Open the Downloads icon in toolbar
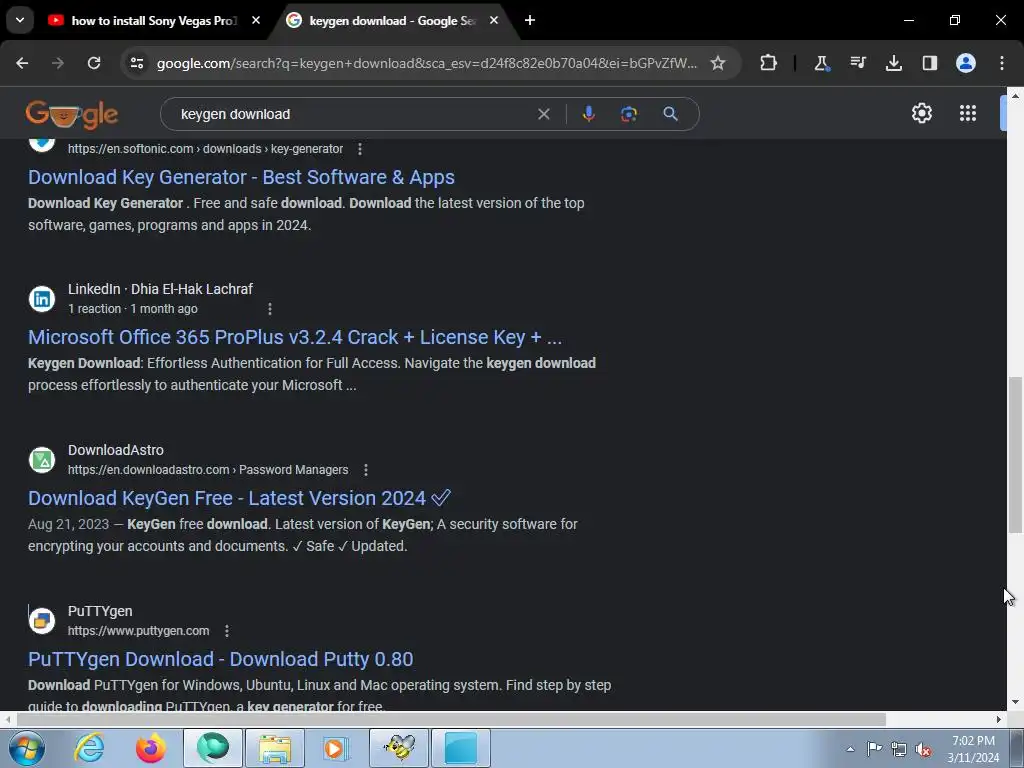The image size is (1024, 768). (x=893, y=63)
